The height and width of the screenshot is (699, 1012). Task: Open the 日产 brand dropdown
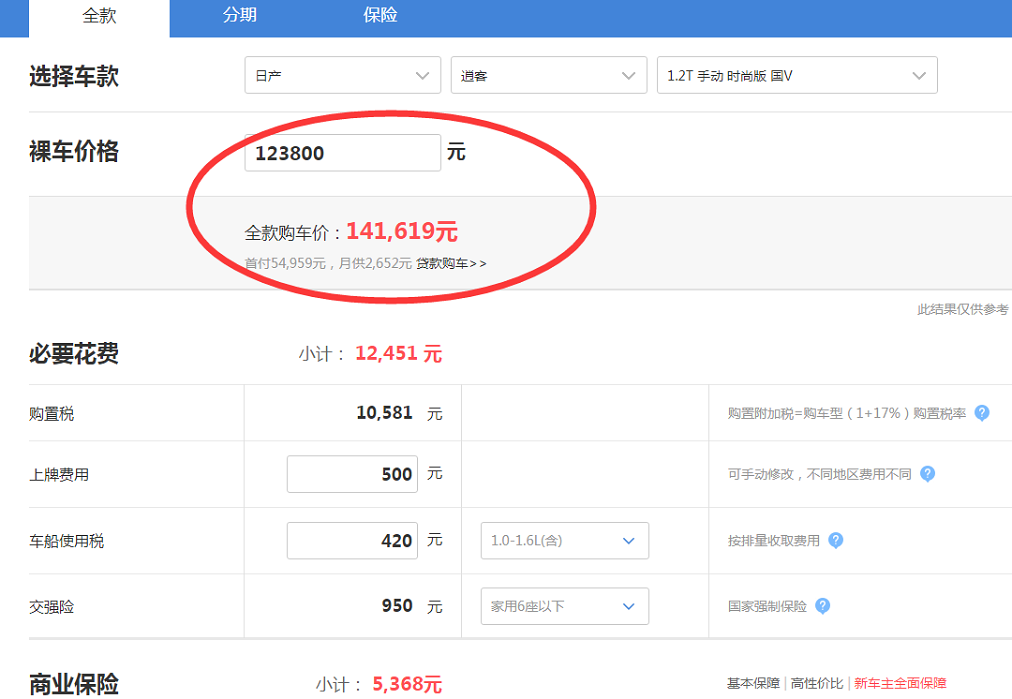343,76
